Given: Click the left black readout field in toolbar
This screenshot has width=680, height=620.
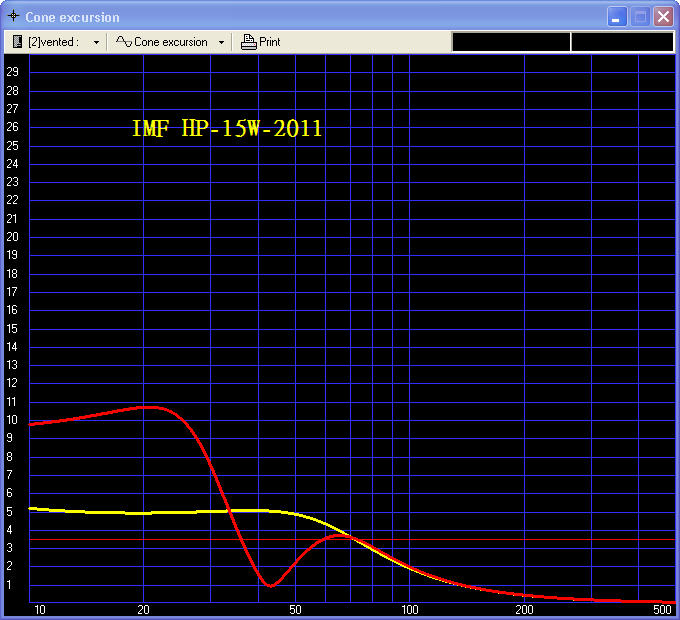Looking at the screenshot, I should coord(511,42).
